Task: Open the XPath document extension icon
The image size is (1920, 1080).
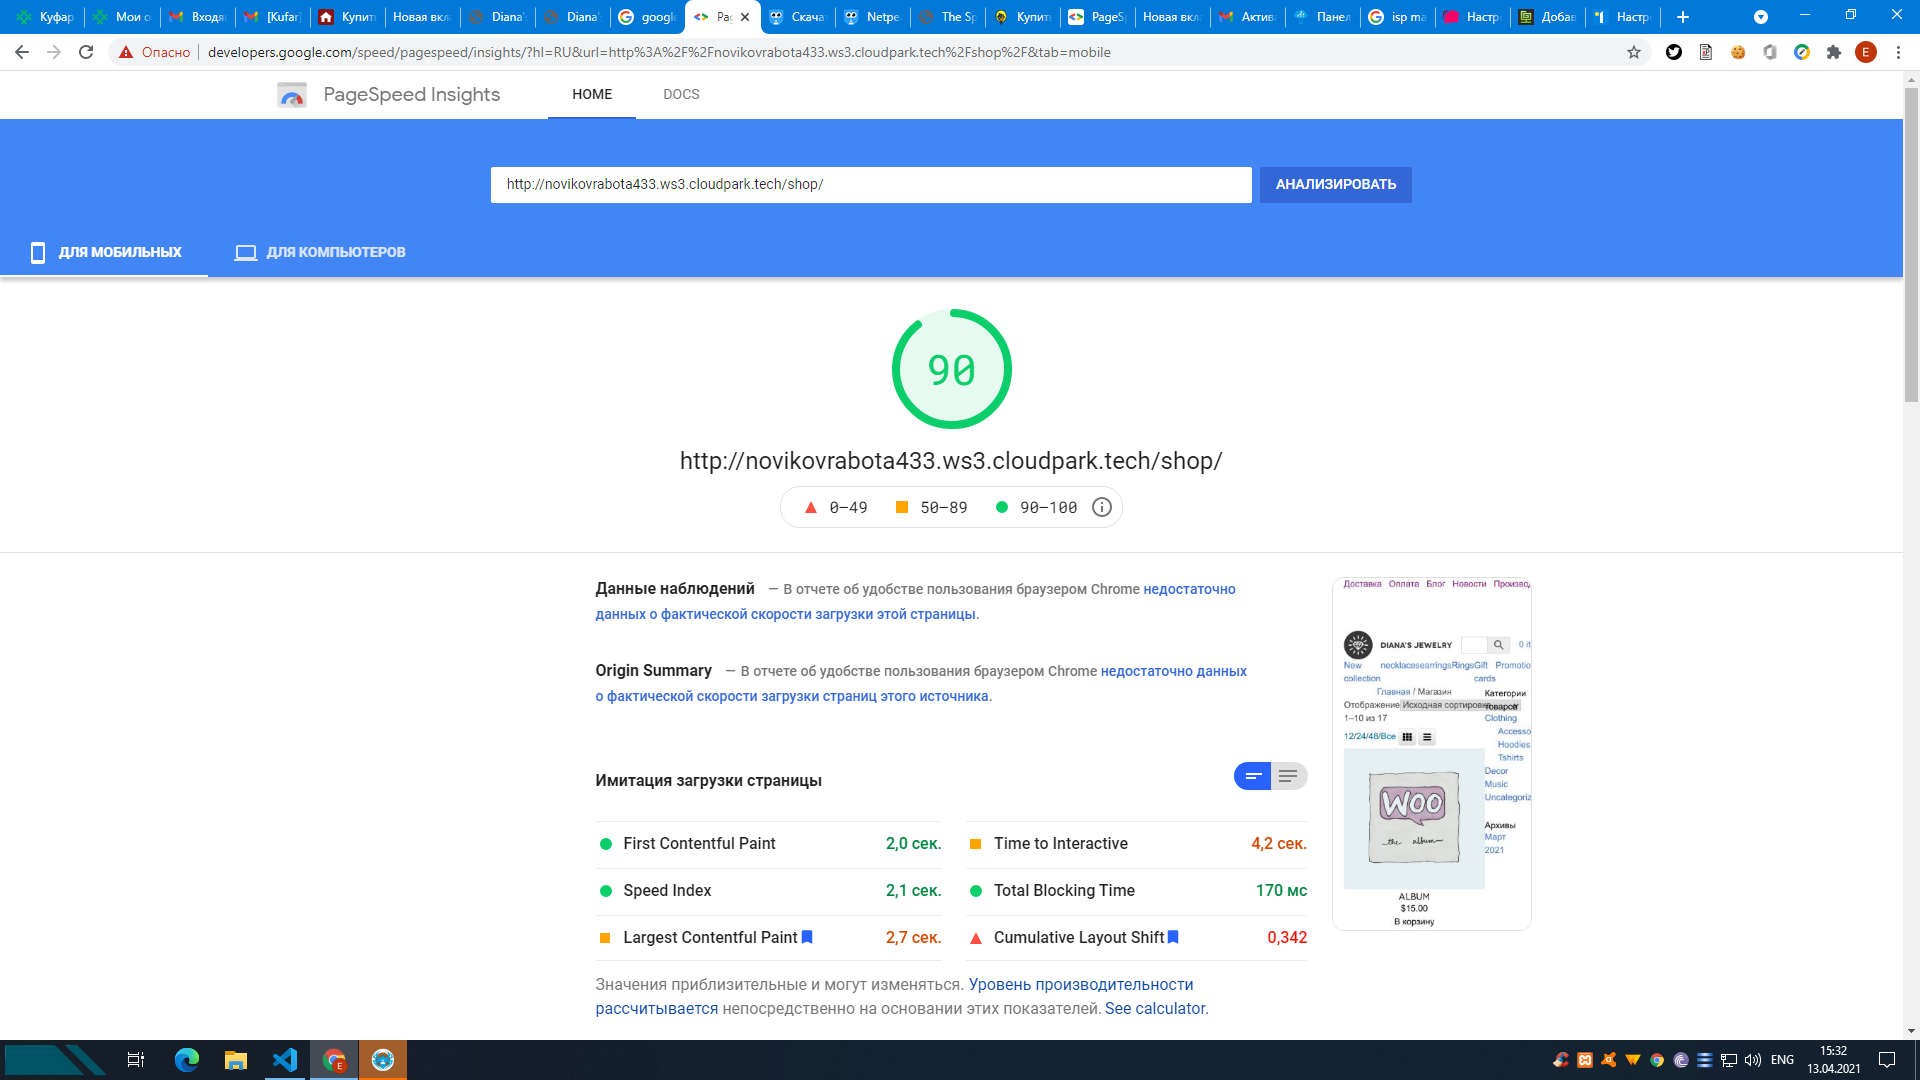Action: 1706,52
